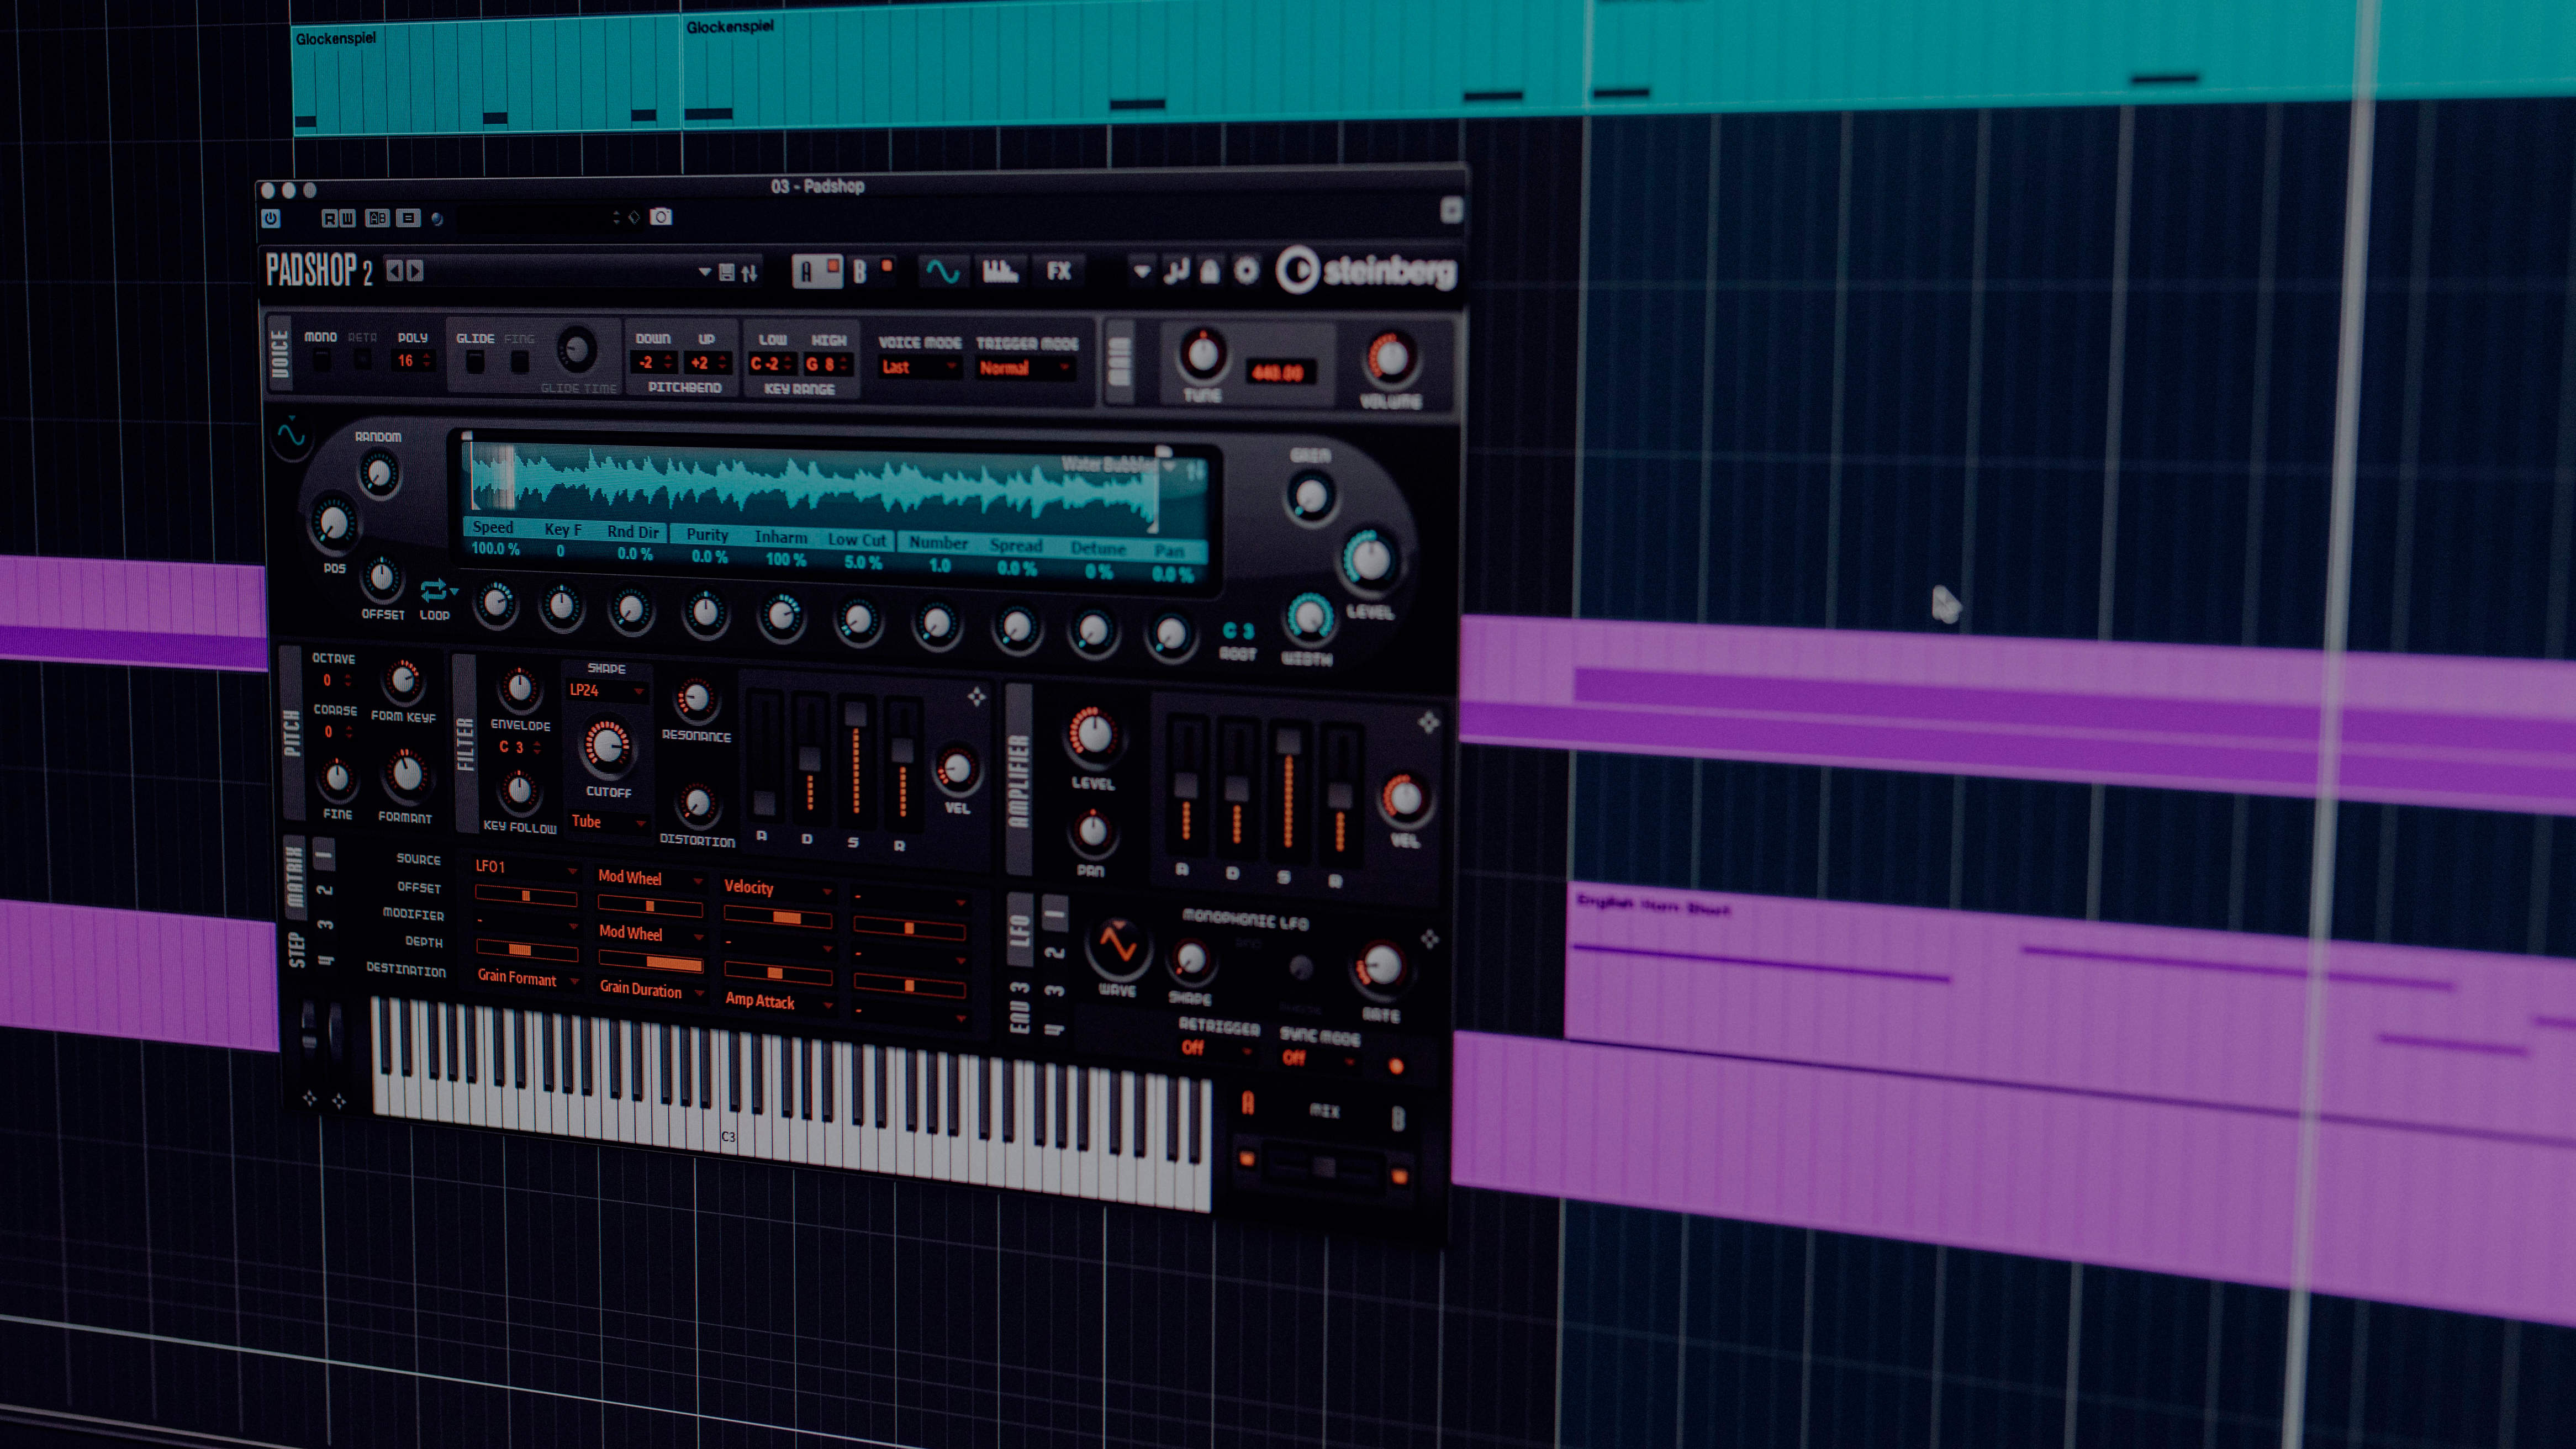The image size is (2576, 1449).
Task: Click the save preset disk icon
Action: coord(727,272)
